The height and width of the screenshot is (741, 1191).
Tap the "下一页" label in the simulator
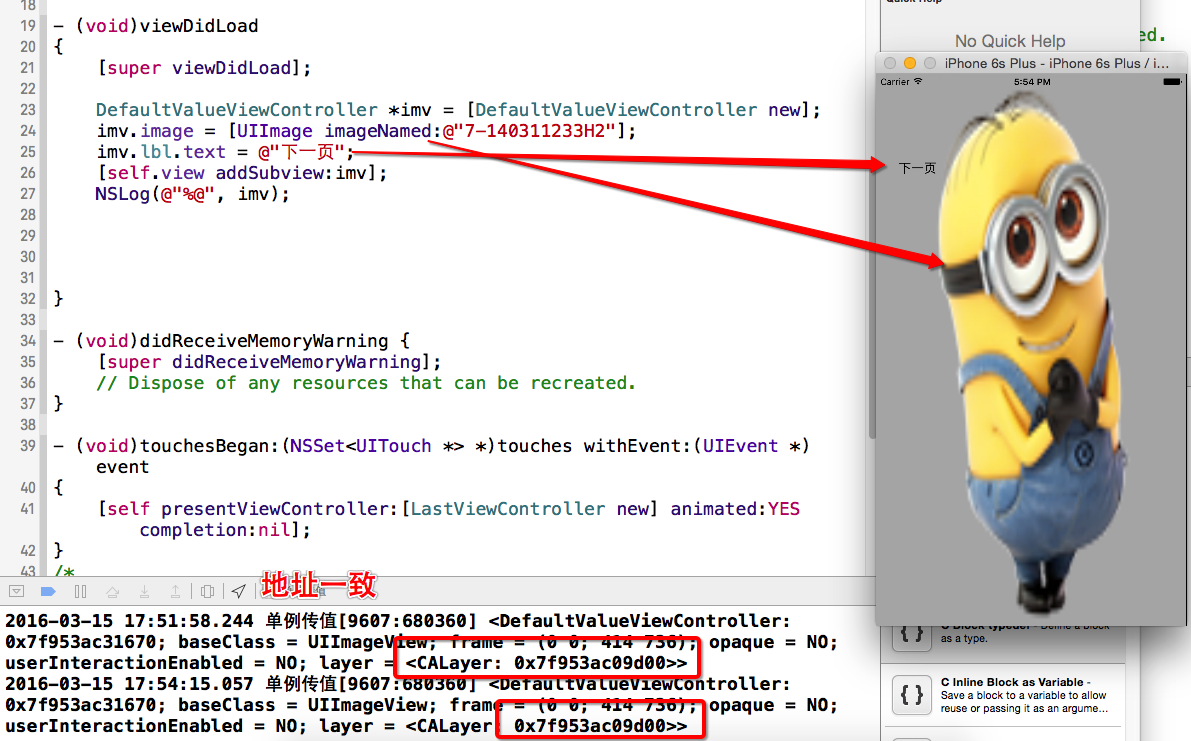917,168
